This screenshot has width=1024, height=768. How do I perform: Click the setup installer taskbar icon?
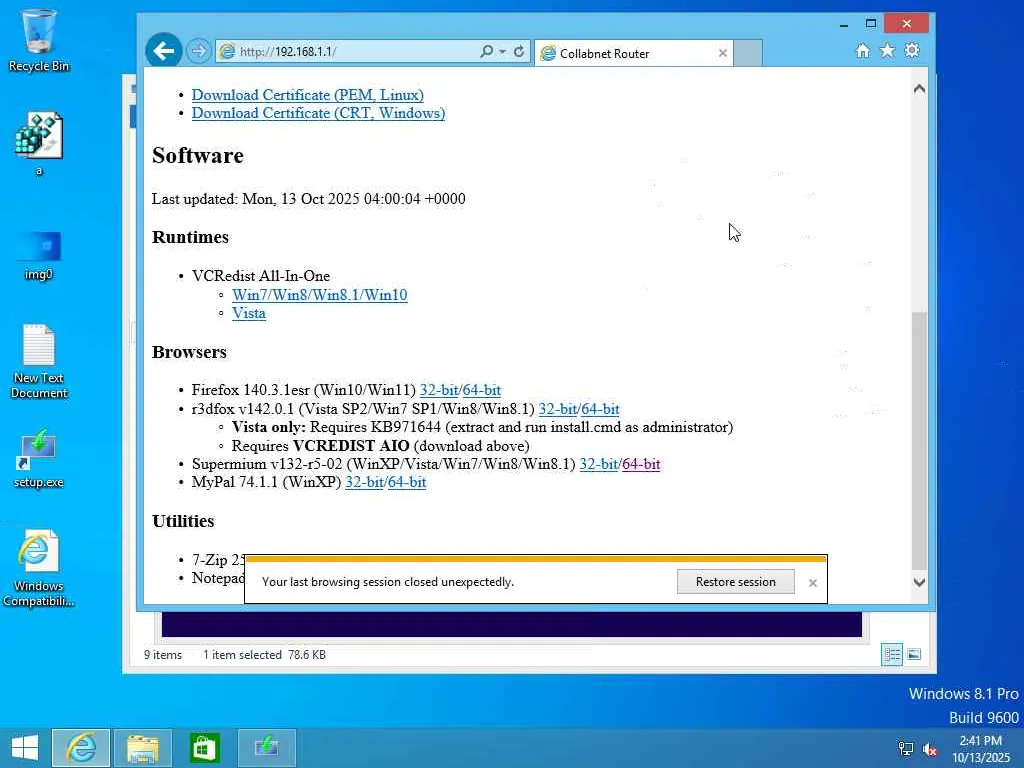[x=266, y=748]
